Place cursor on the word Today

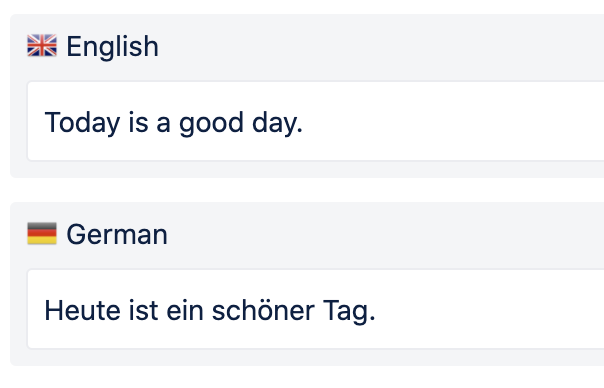(x=82, y=123)
